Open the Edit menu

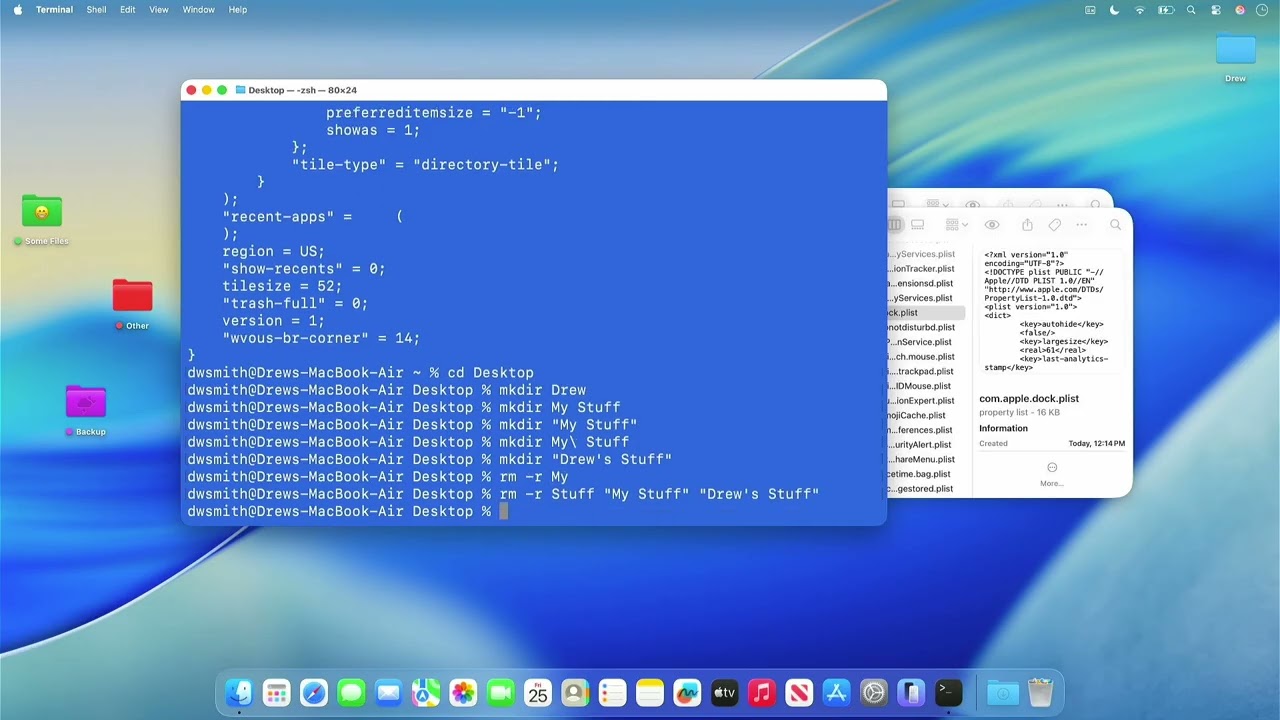[x=128, y=10]
